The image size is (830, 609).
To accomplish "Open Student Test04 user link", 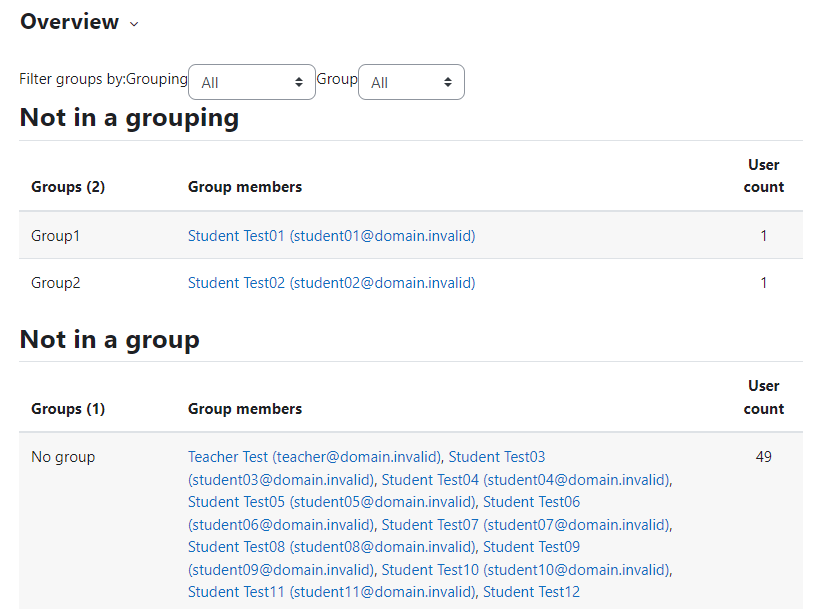I will pyautogui.click(x=526, y=480).
